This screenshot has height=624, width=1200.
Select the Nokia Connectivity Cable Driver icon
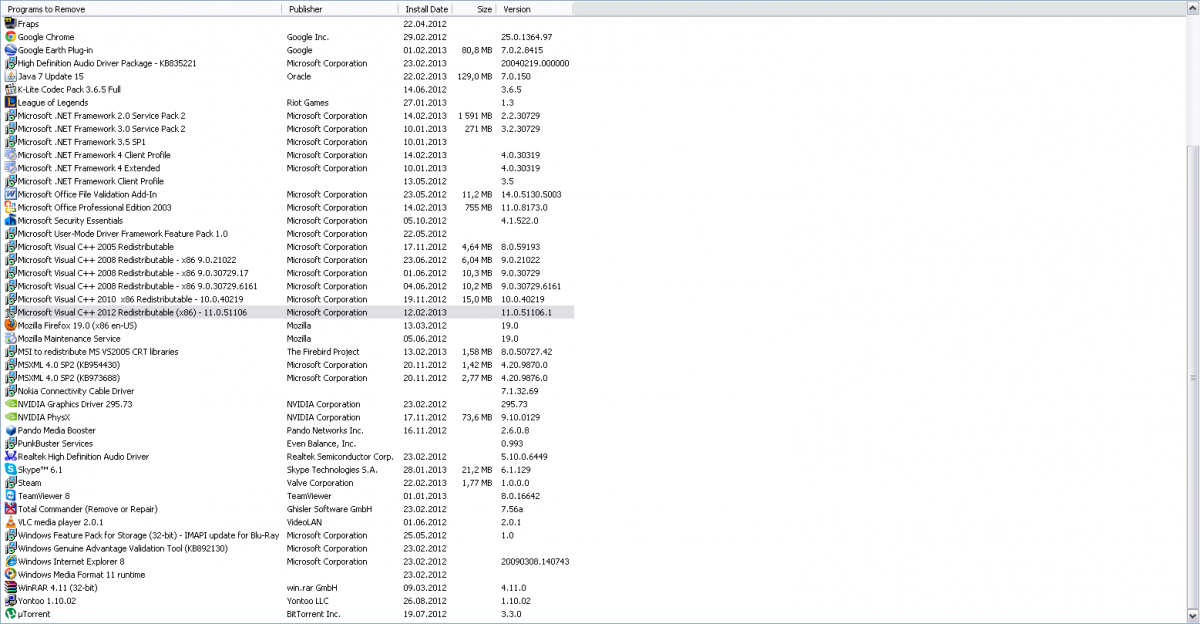click(x=10, y=391)
